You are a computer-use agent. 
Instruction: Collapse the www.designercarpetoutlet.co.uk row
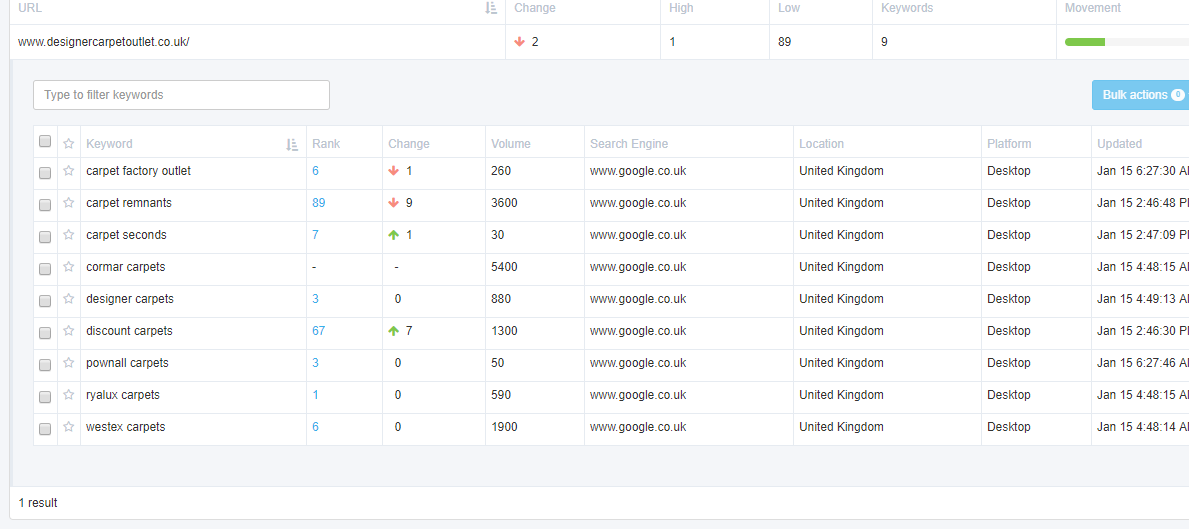tap(103, 42)
